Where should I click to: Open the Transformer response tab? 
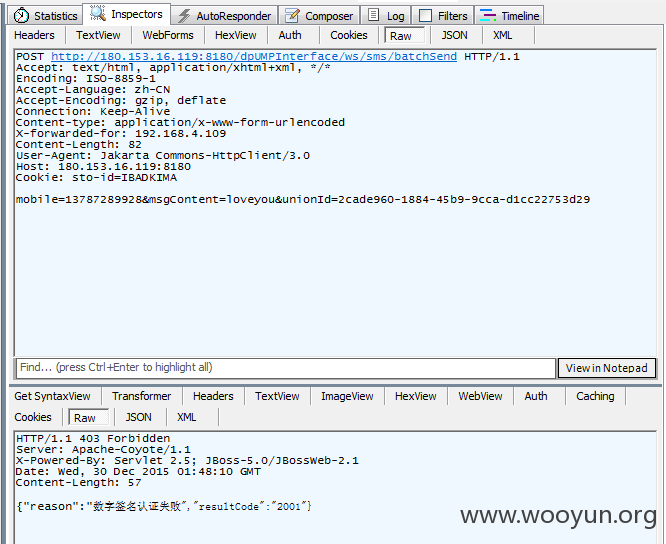pos(142,396)
